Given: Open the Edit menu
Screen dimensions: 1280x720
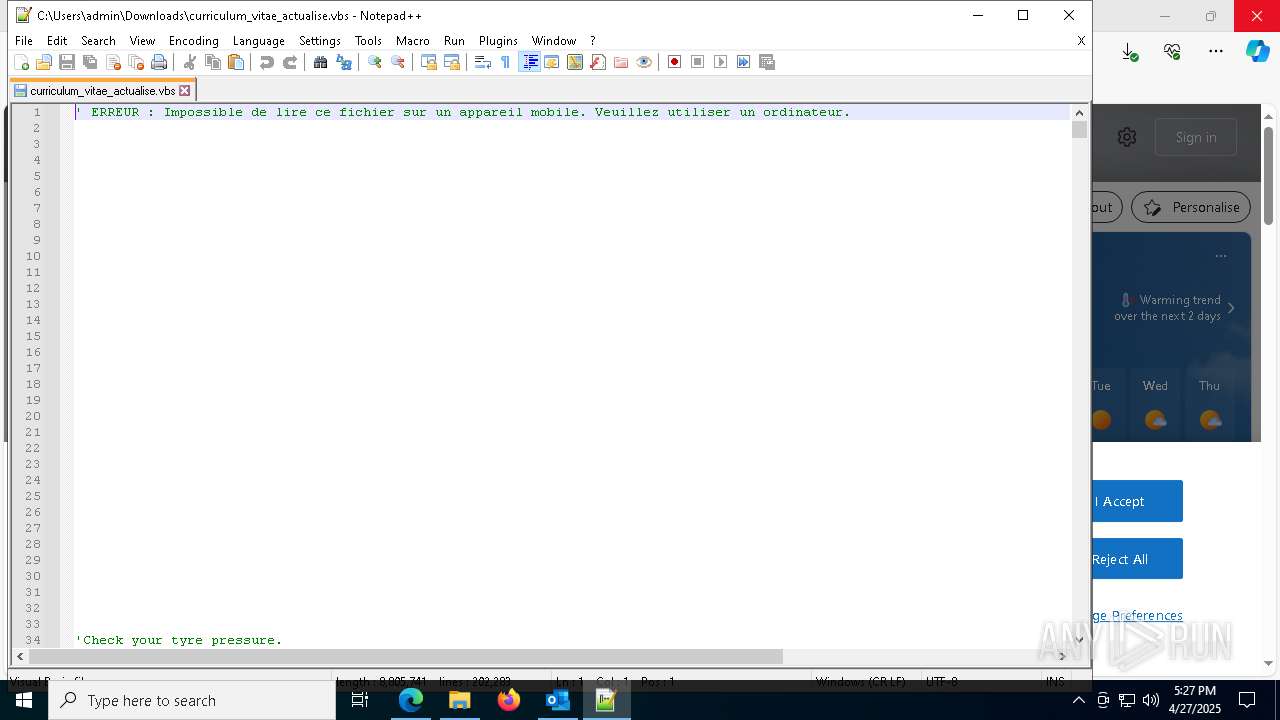Looking at the screenshot, I should (57, 41).
